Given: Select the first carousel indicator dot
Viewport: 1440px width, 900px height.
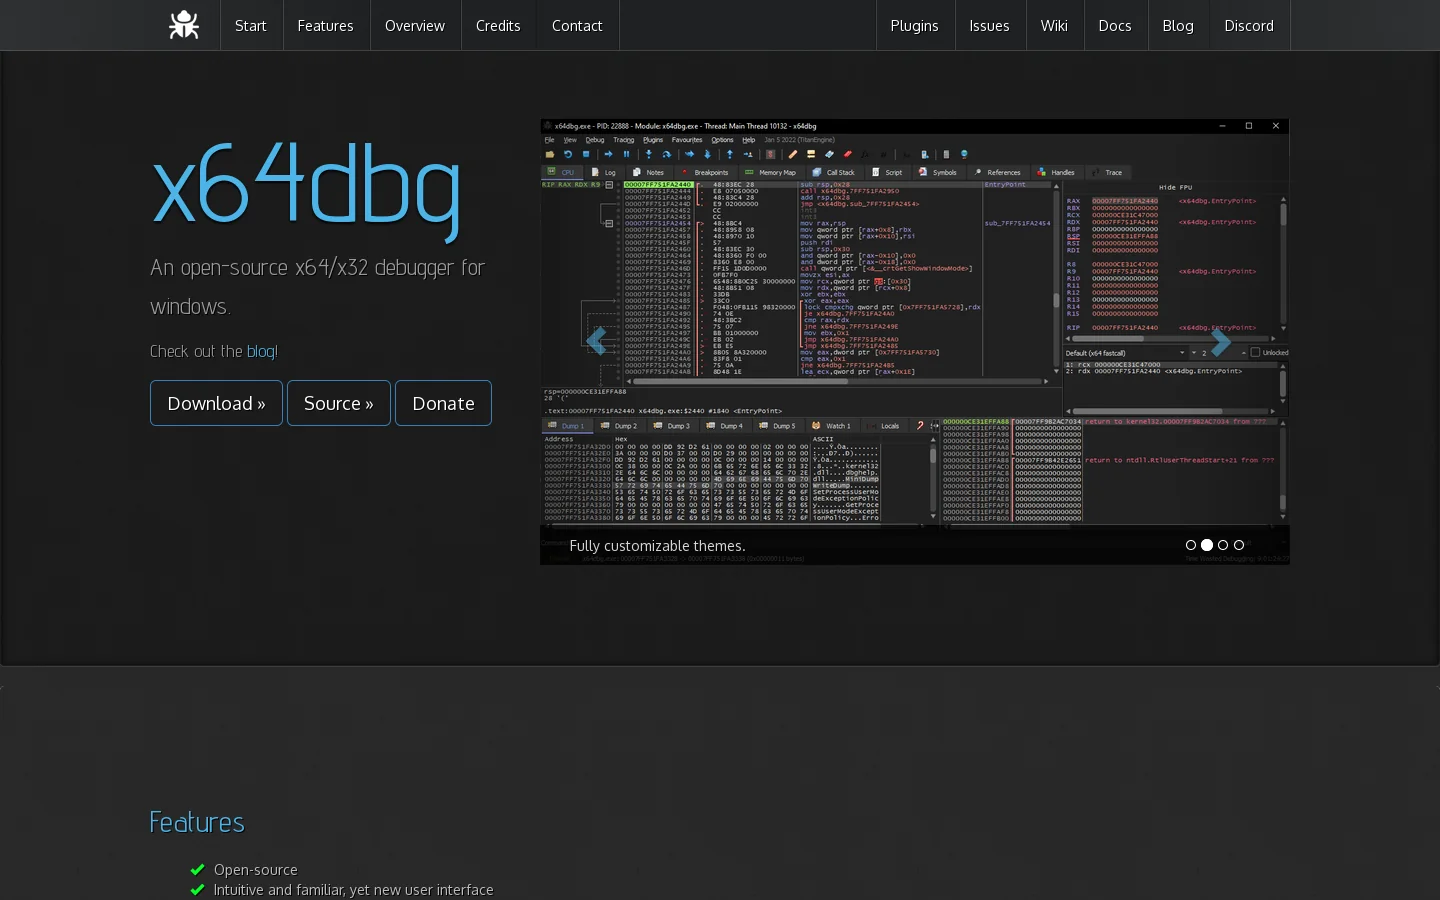Looking at the screenshot, I should (1191, 545).
